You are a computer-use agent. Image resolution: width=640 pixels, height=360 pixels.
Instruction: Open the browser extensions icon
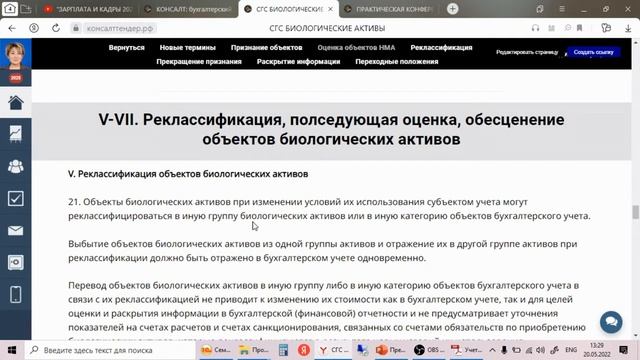click(x=606, y=28)
